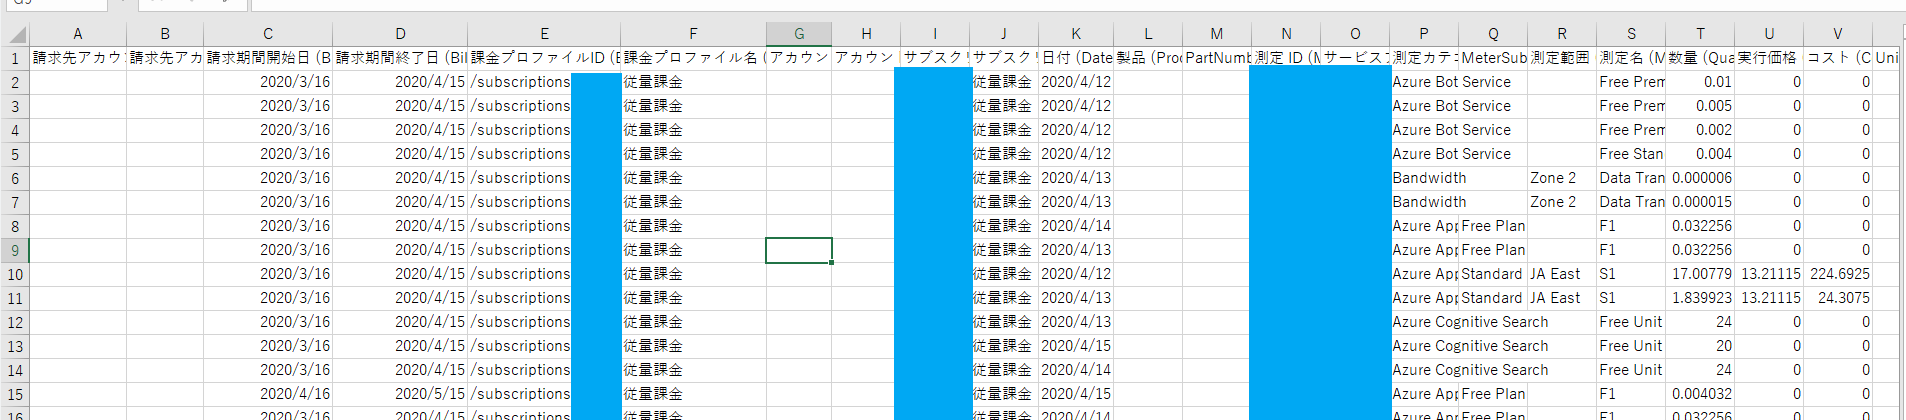The width and height of the screenshot is (1906, 420).
Task: Click the MeterSub header cell in Q1
Action: point(1492,58)
